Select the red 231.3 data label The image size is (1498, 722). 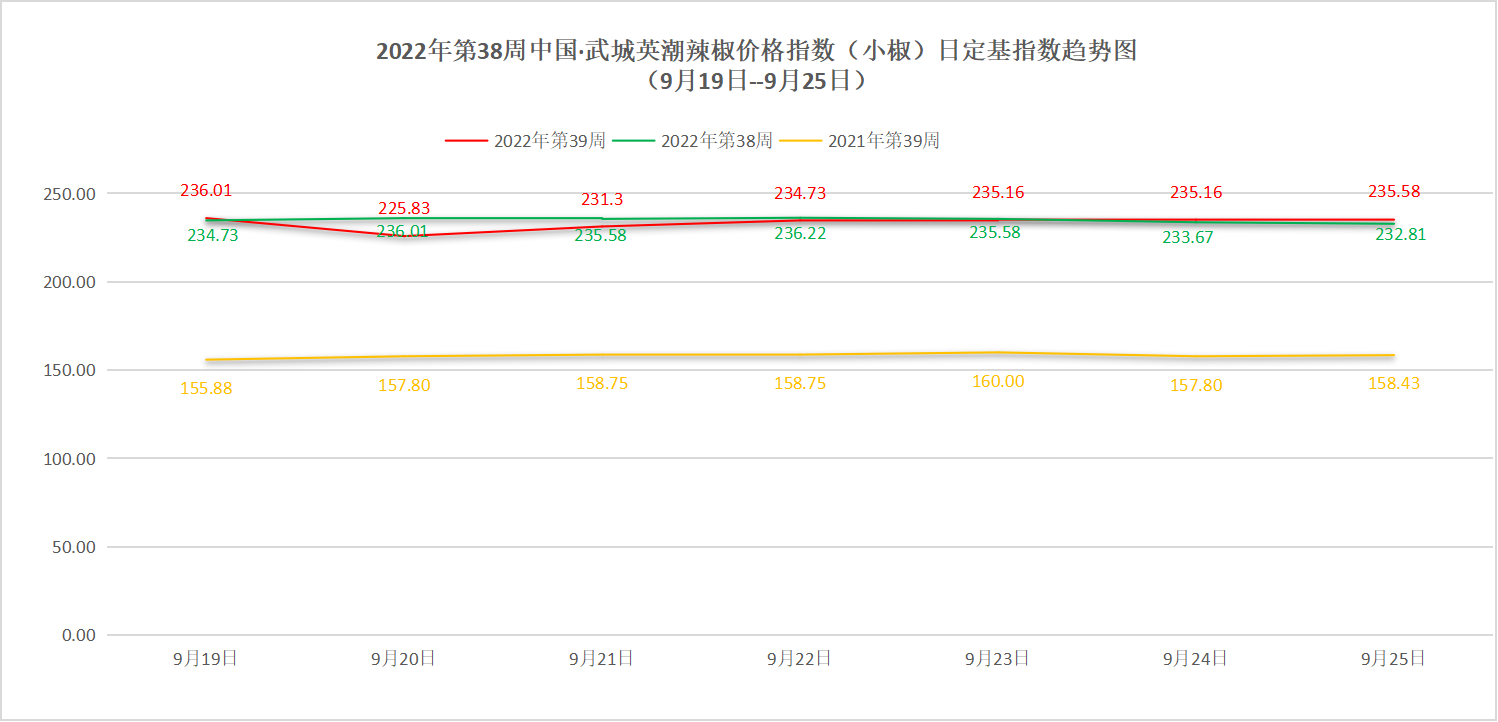(602, 200)
